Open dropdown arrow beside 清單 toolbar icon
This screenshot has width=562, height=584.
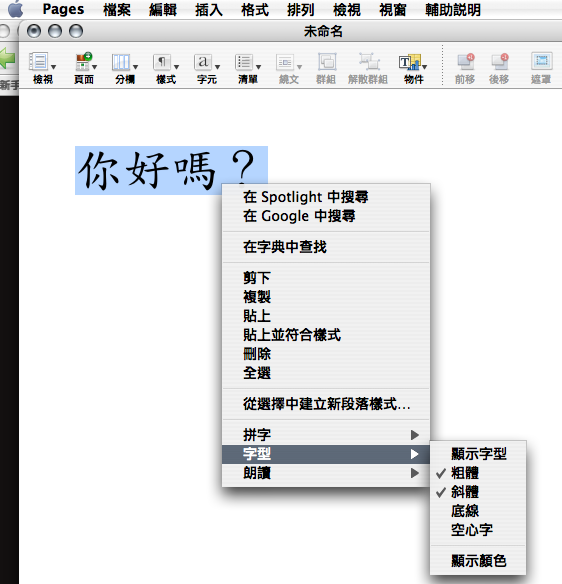(258, 67)
